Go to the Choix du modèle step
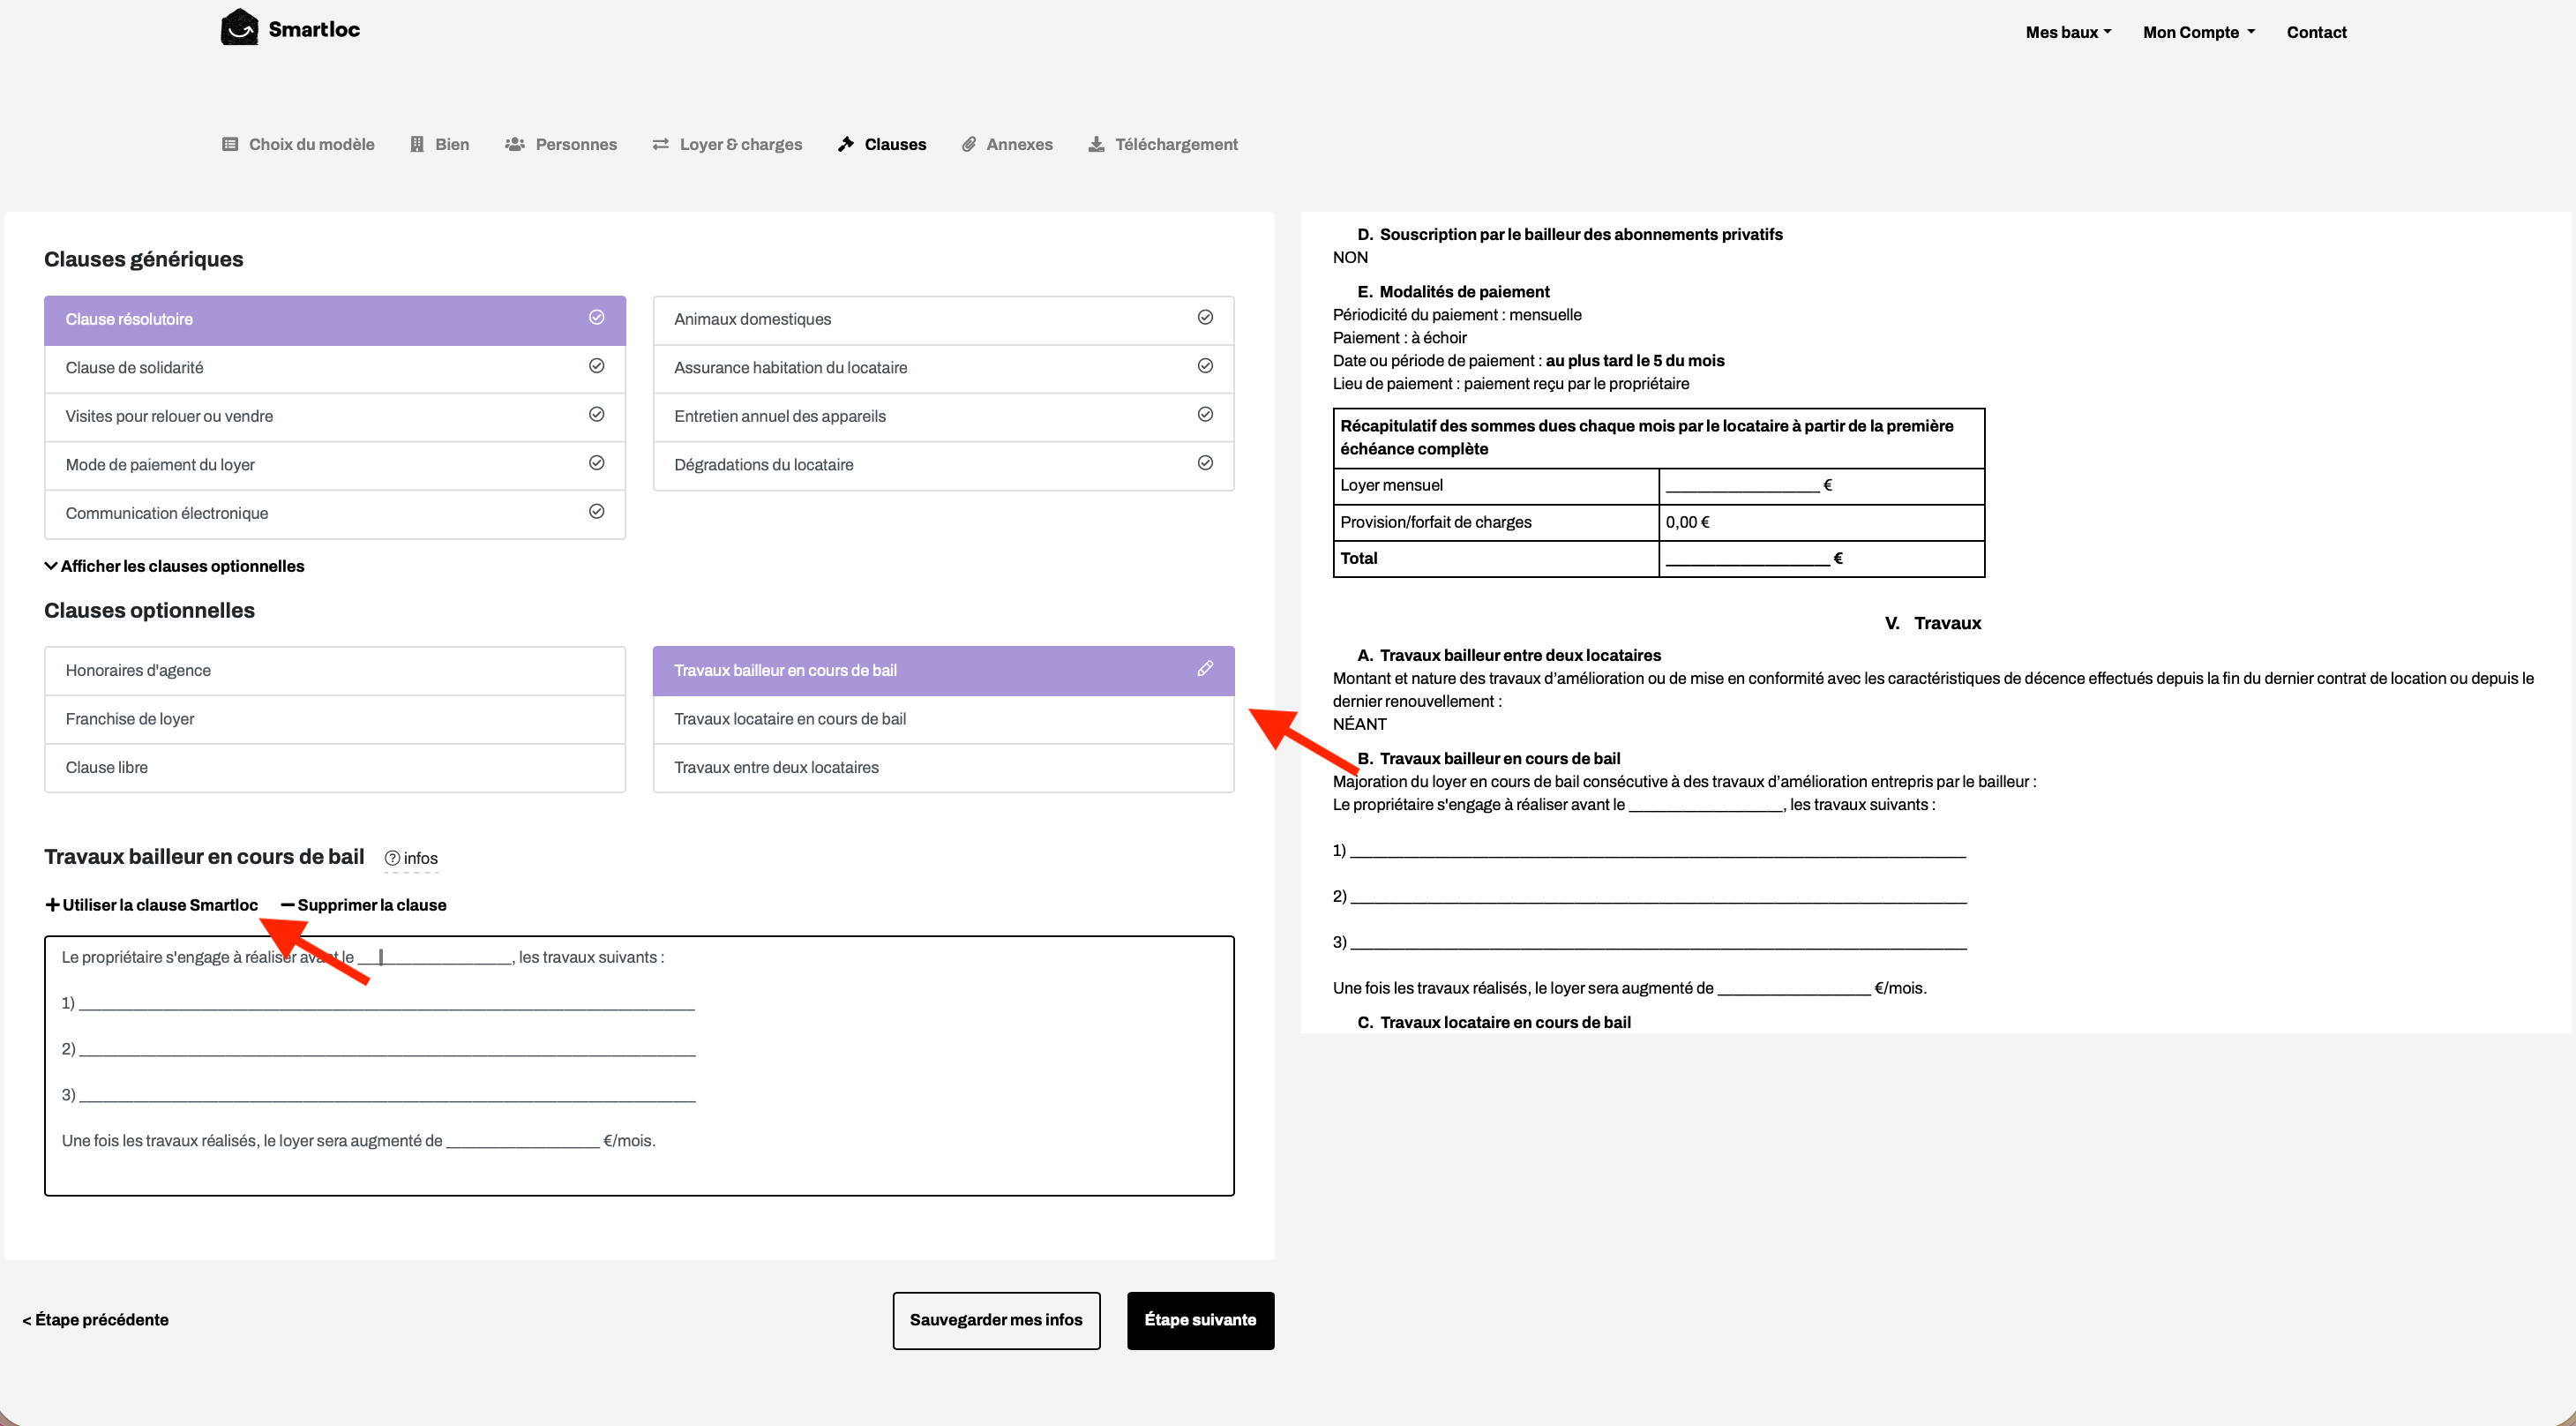 tap(298, 144)
